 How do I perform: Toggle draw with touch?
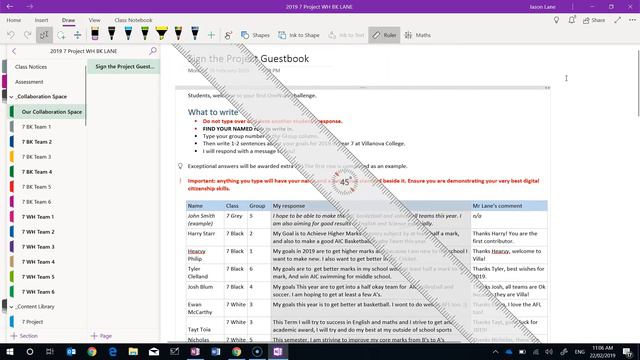coord(228,35)
